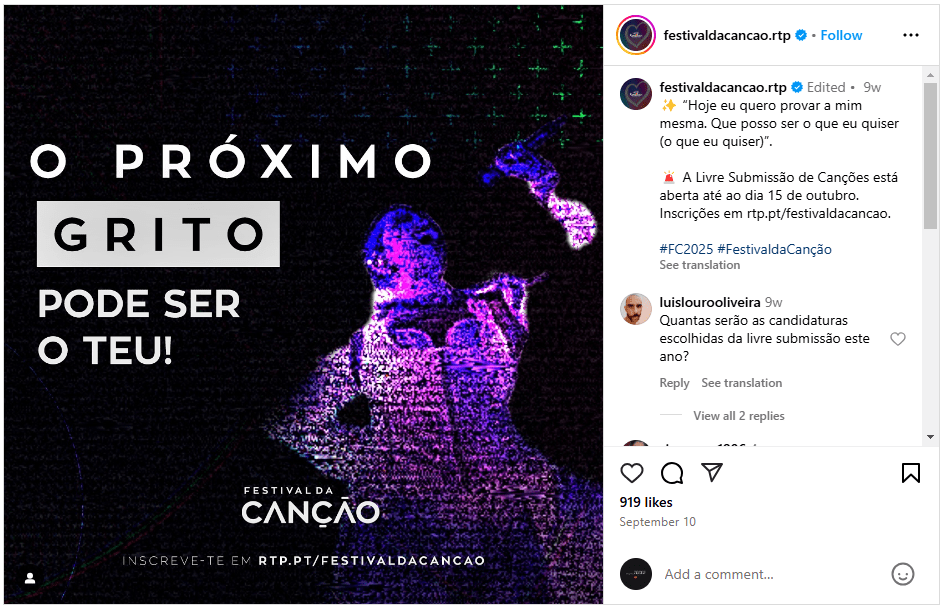This screenshot has width=946, height=609.
Task: Like luislourooliveira's comment
Action: click(x=898, y=339)
